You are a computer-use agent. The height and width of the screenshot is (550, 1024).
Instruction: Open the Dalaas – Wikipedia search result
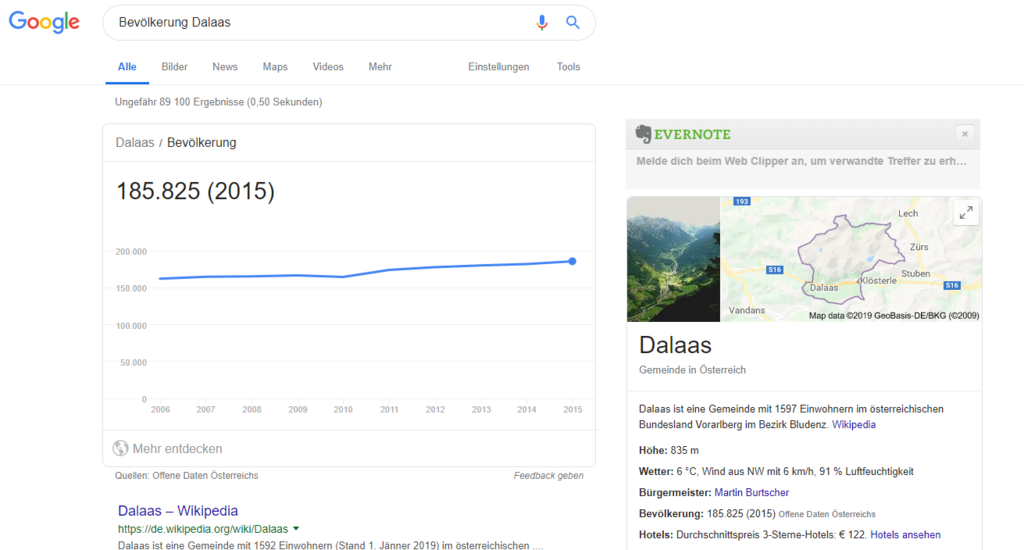click(178, 510)
